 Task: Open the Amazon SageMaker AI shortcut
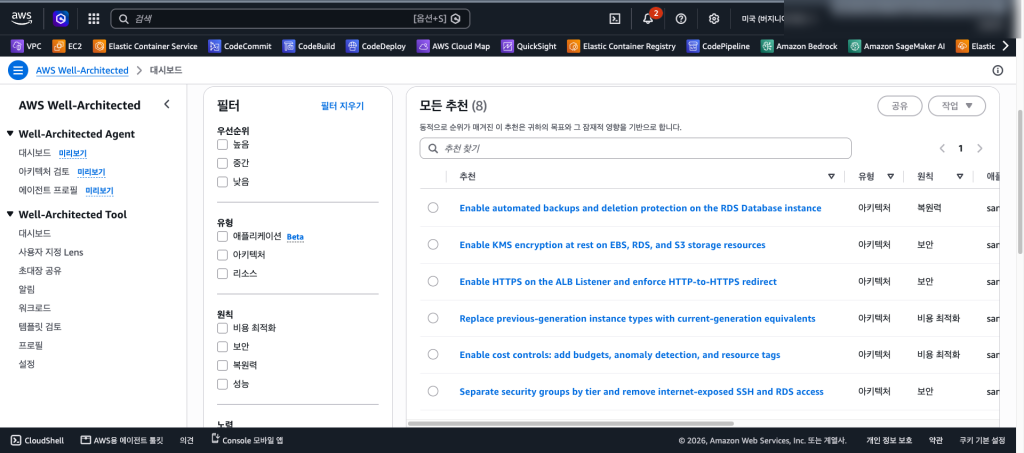pyautogui.click(x=897, y=46)
